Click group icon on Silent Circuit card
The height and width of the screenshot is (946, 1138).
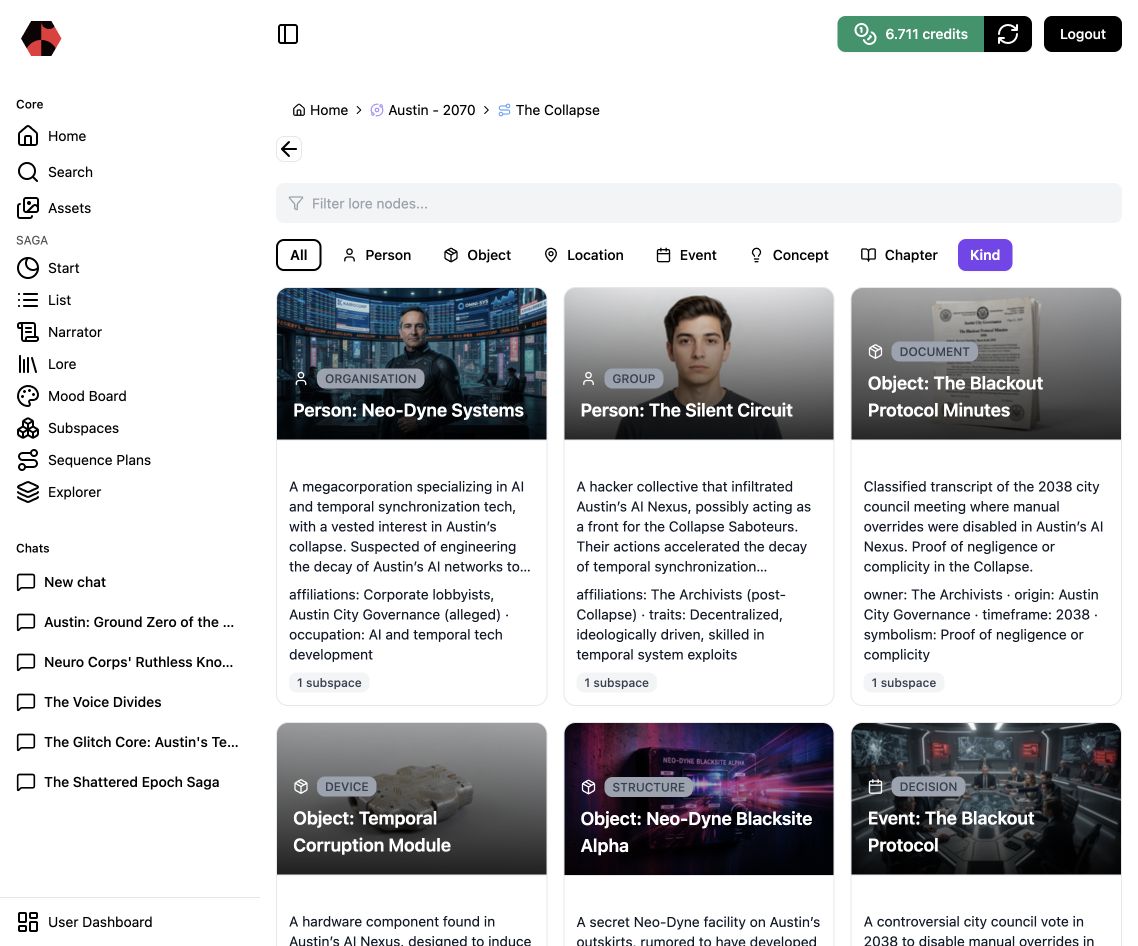click(589, 378)
